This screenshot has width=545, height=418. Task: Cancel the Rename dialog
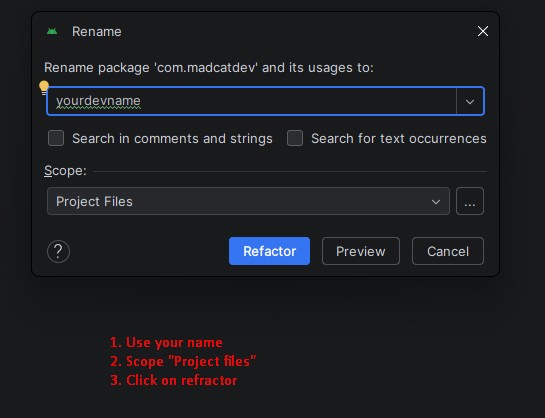[448, 251]
